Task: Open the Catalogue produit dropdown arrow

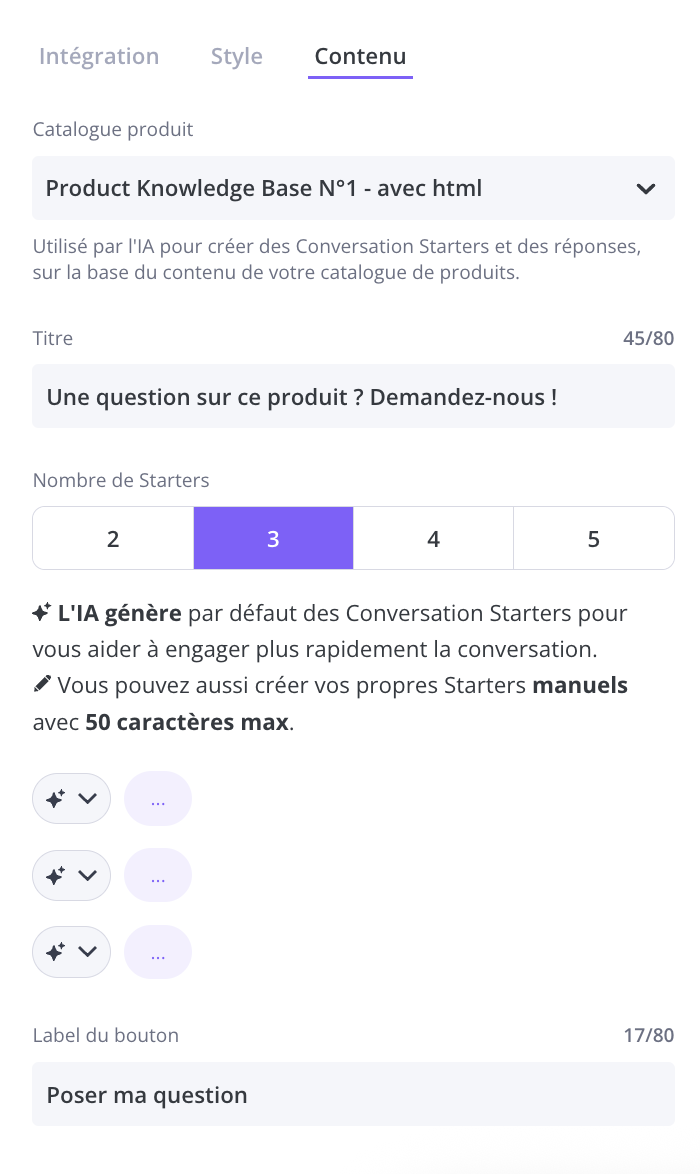Action: point(646,188)
